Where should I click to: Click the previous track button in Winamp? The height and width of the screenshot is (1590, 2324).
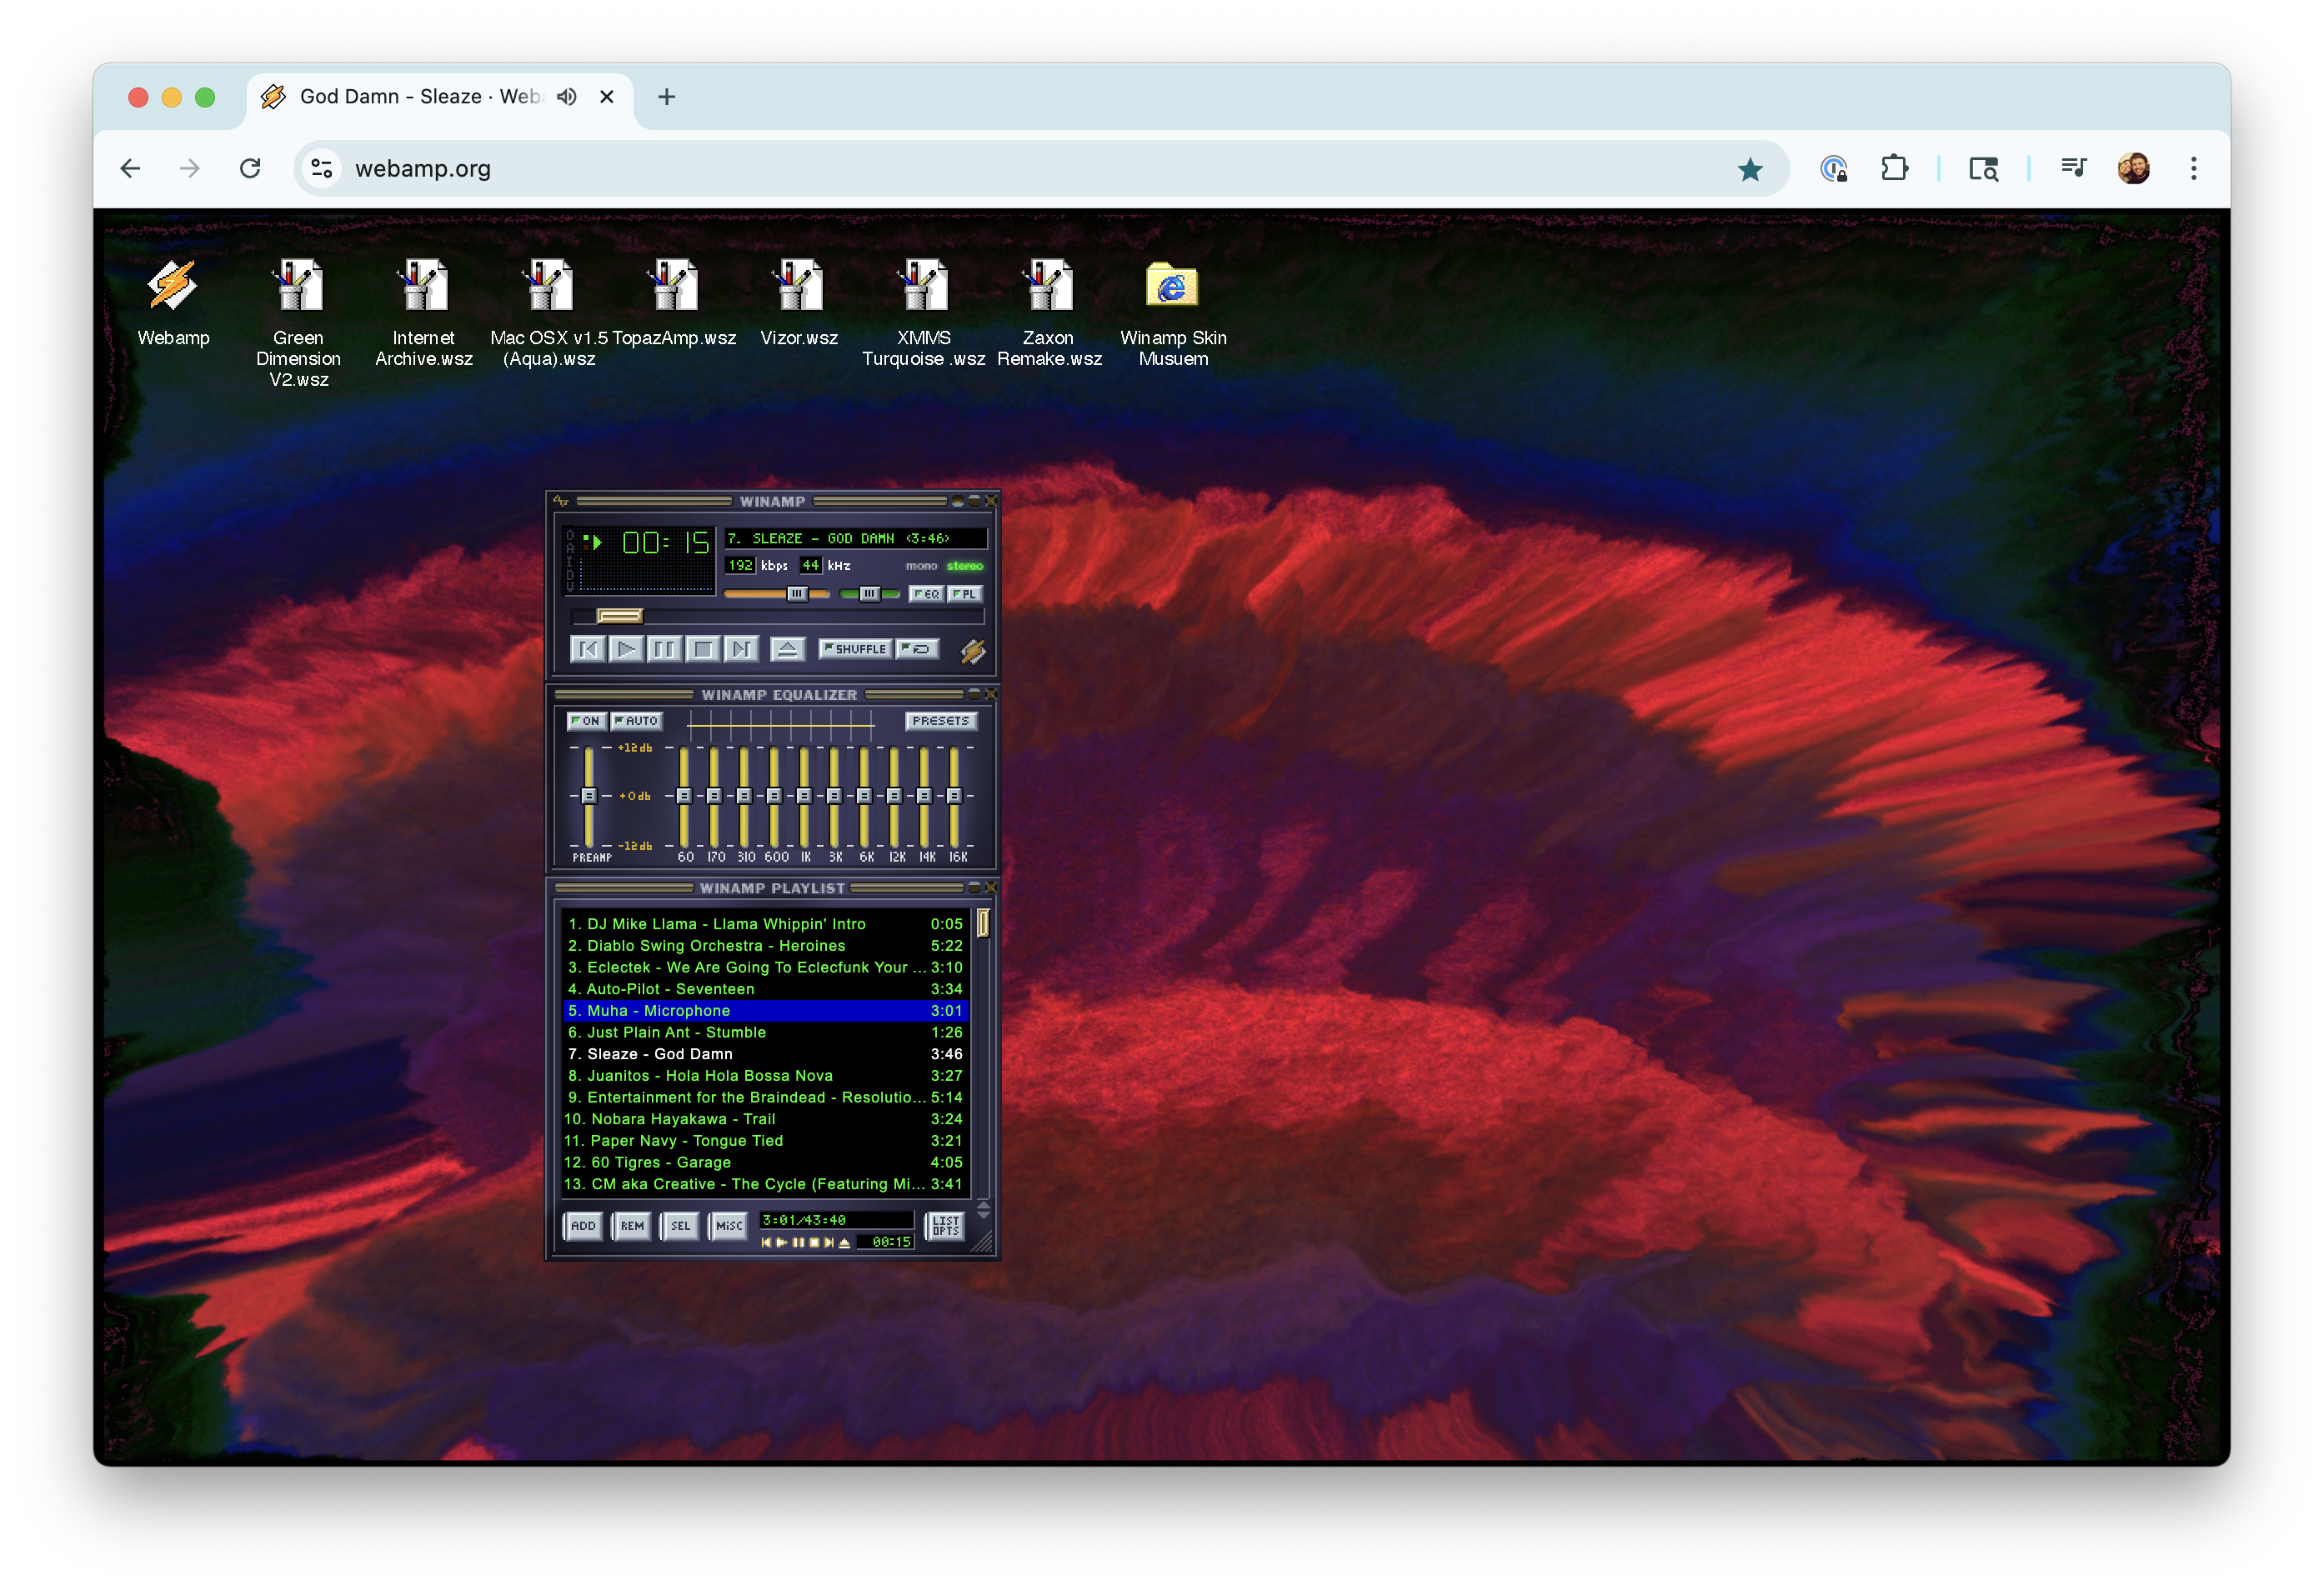[588, 649]
